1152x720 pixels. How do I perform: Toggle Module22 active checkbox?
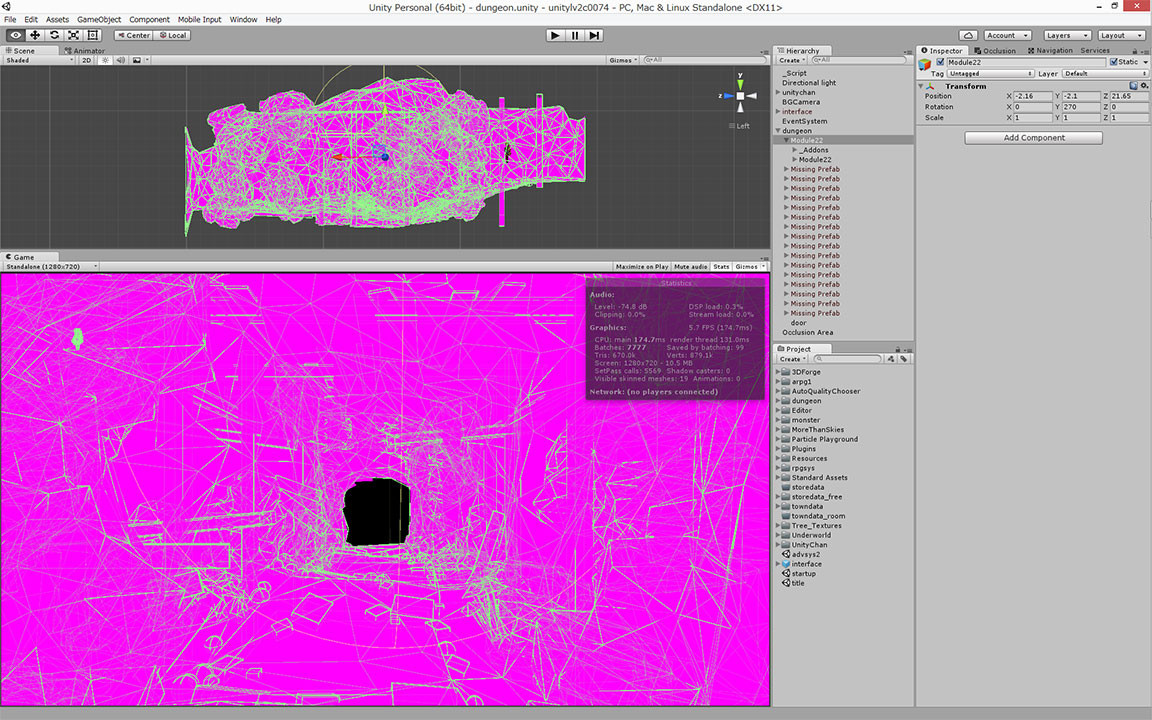940,62
